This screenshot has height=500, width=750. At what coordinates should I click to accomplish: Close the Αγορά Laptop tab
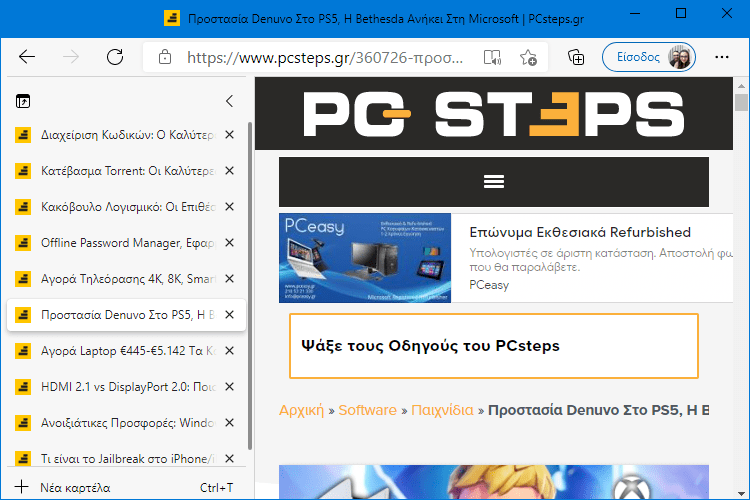click(230, 351)
